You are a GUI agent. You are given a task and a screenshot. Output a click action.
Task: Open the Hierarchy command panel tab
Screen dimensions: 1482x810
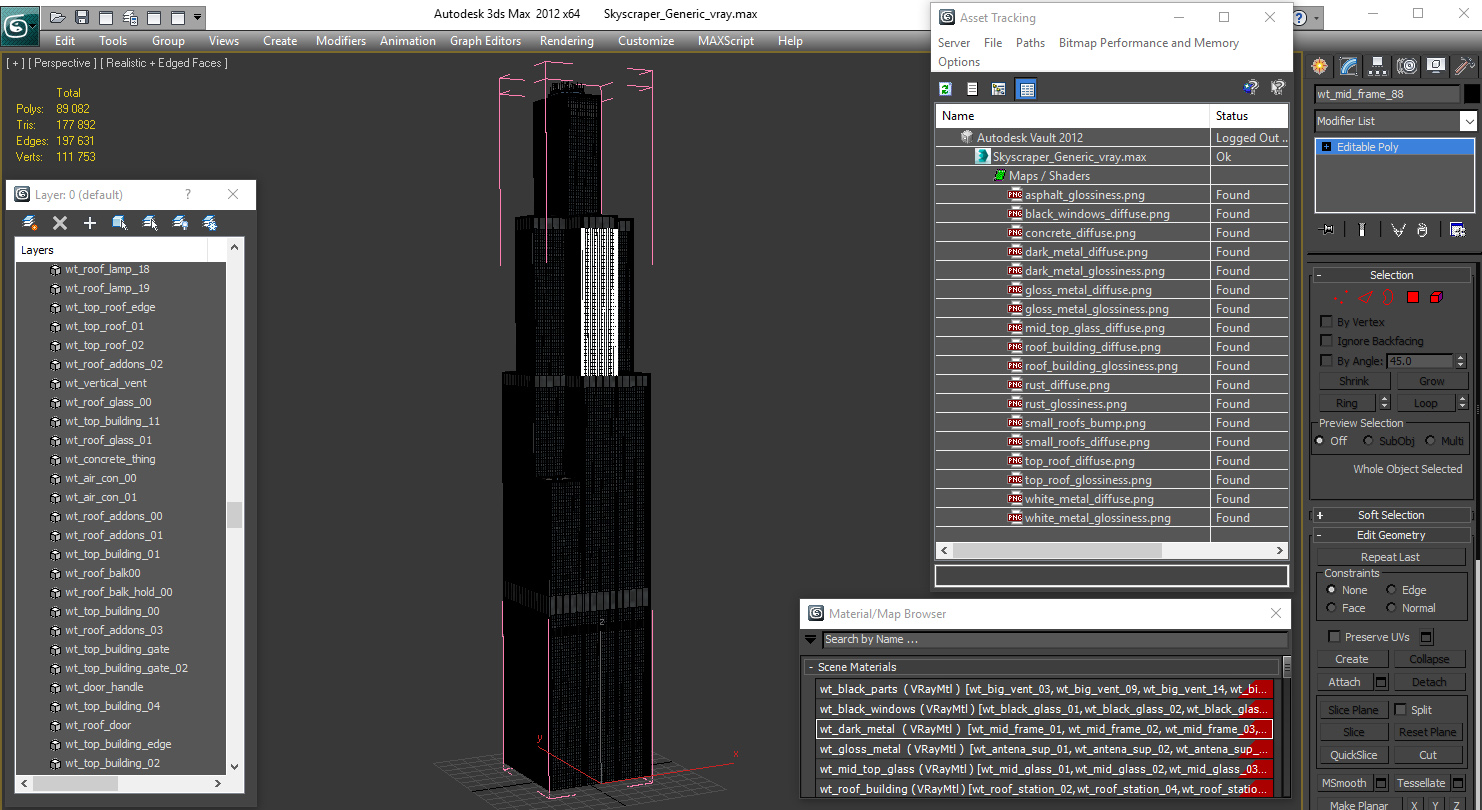1378,67
